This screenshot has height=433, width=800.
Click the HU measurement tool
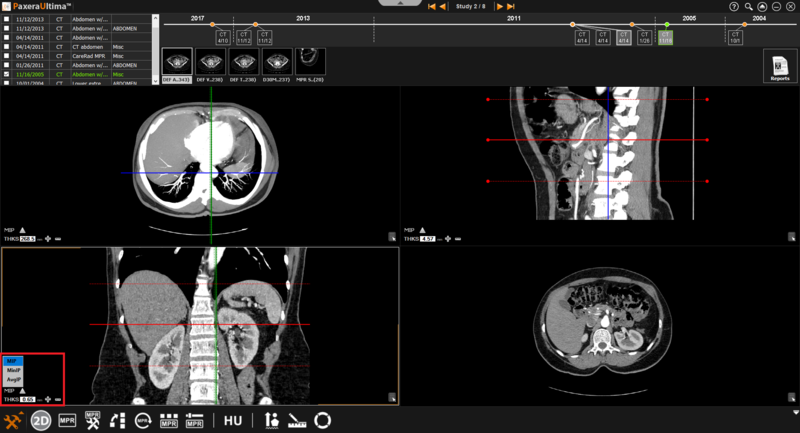pos(233,420)
